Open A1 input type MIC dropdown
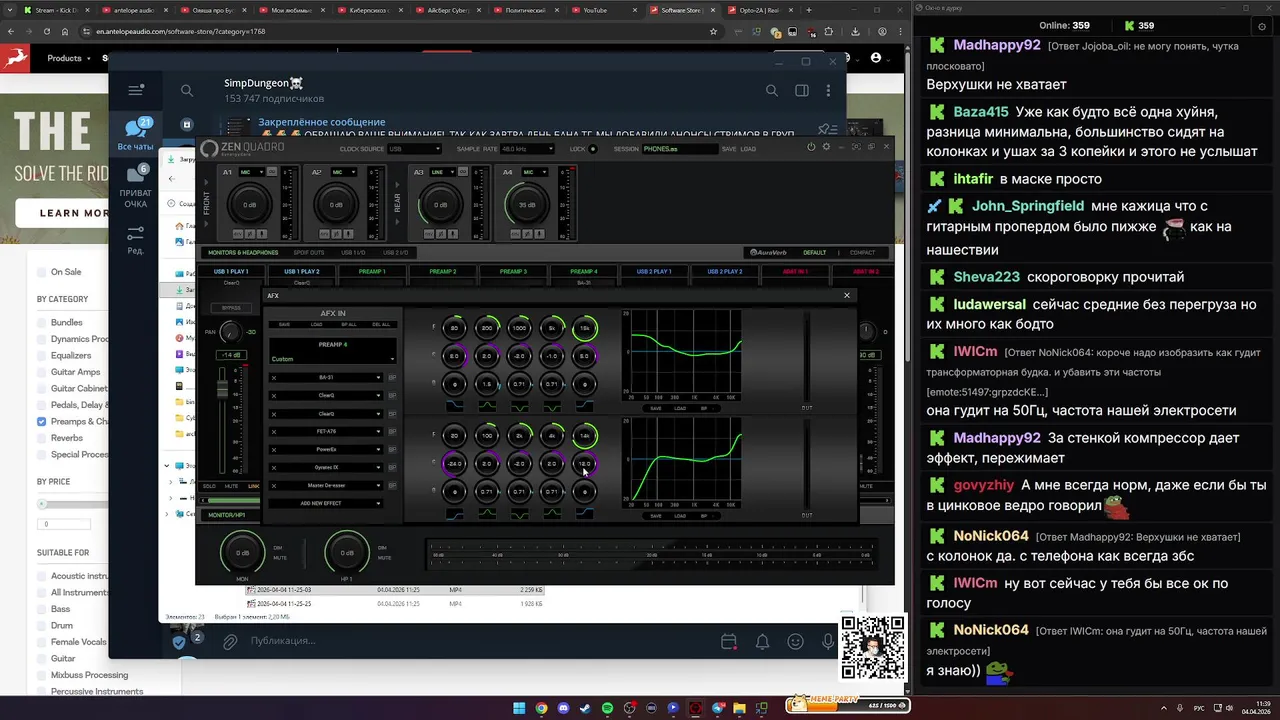The image size is (1280, 720). [250, 172]
